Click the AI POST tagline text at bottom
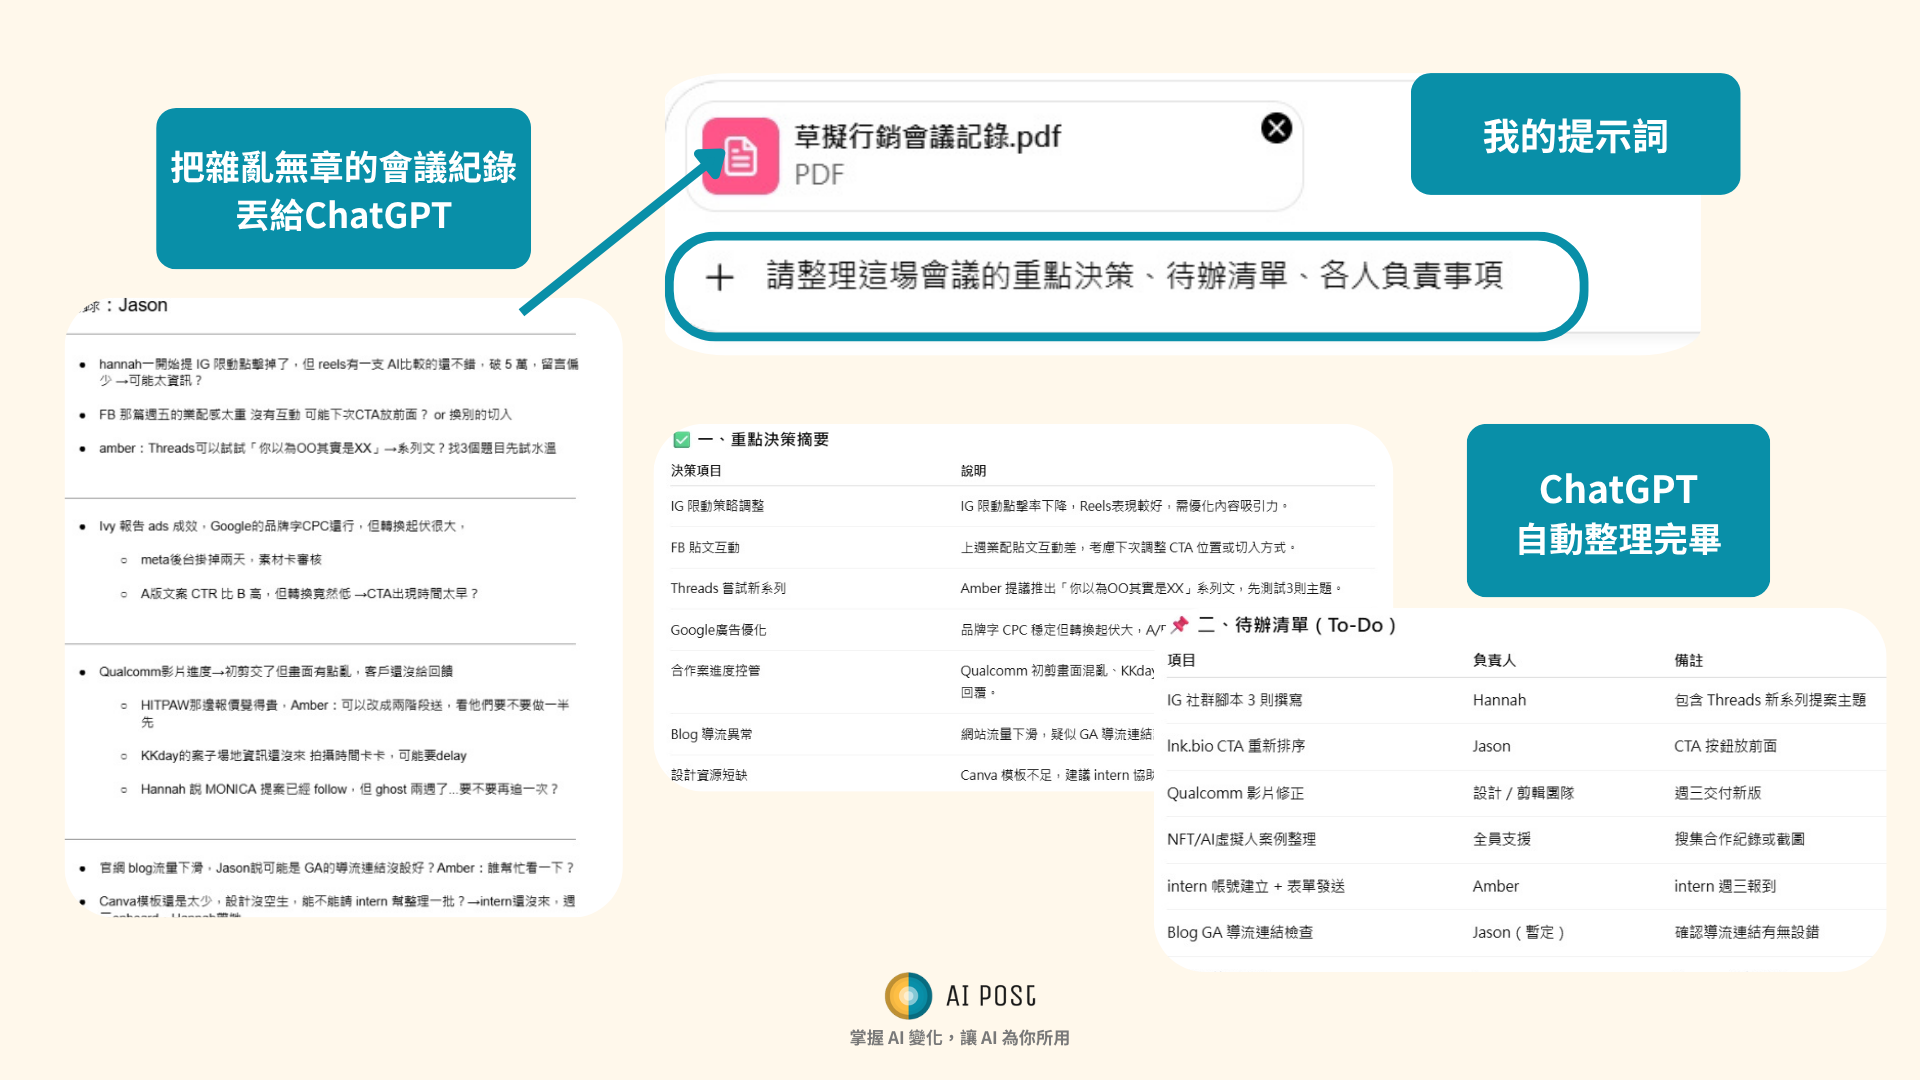 coord(959,1038)
